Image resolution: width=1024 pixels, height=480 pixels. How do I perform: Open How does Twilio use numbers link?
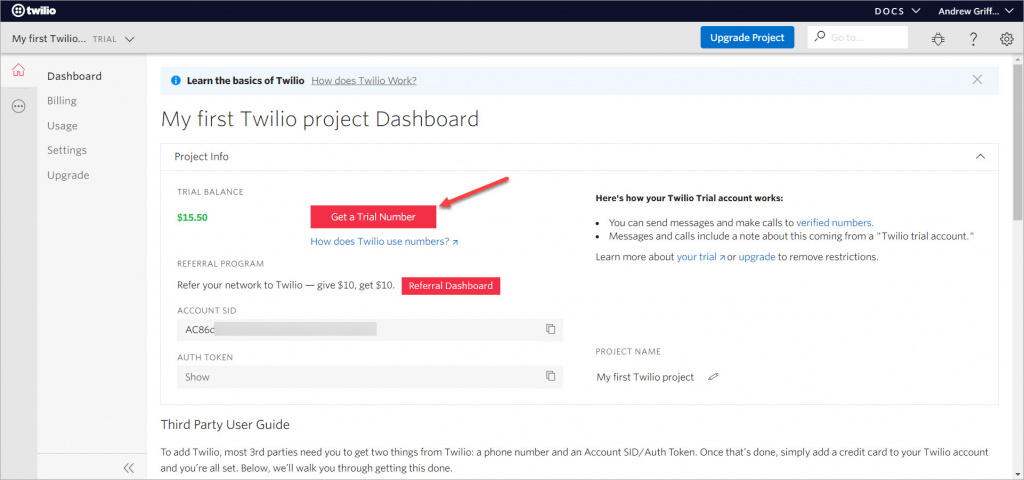pyautogui.click(x=384, y=242)
